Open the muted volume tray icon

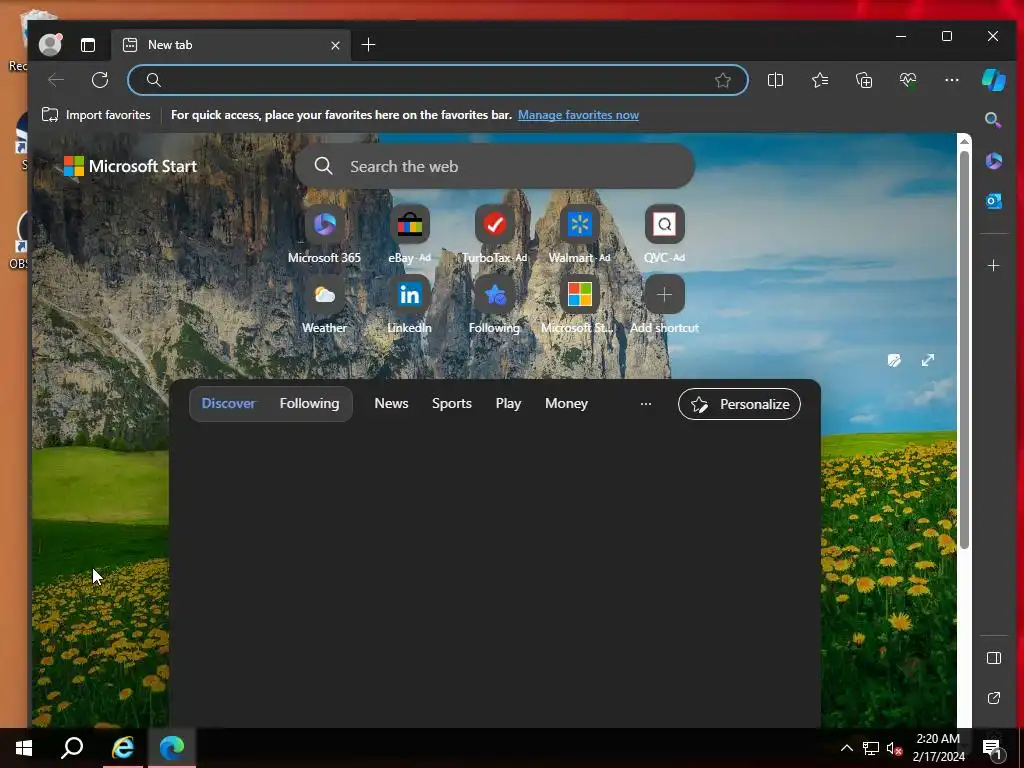[894, 748]
